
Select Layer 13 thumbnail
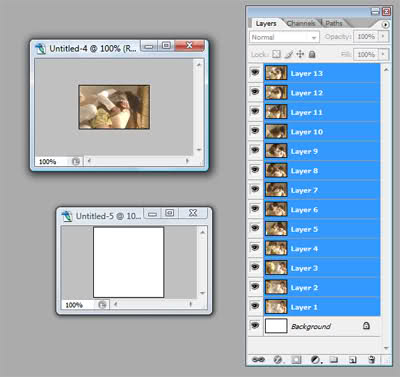pyautogui.click(x=276, y=73)
